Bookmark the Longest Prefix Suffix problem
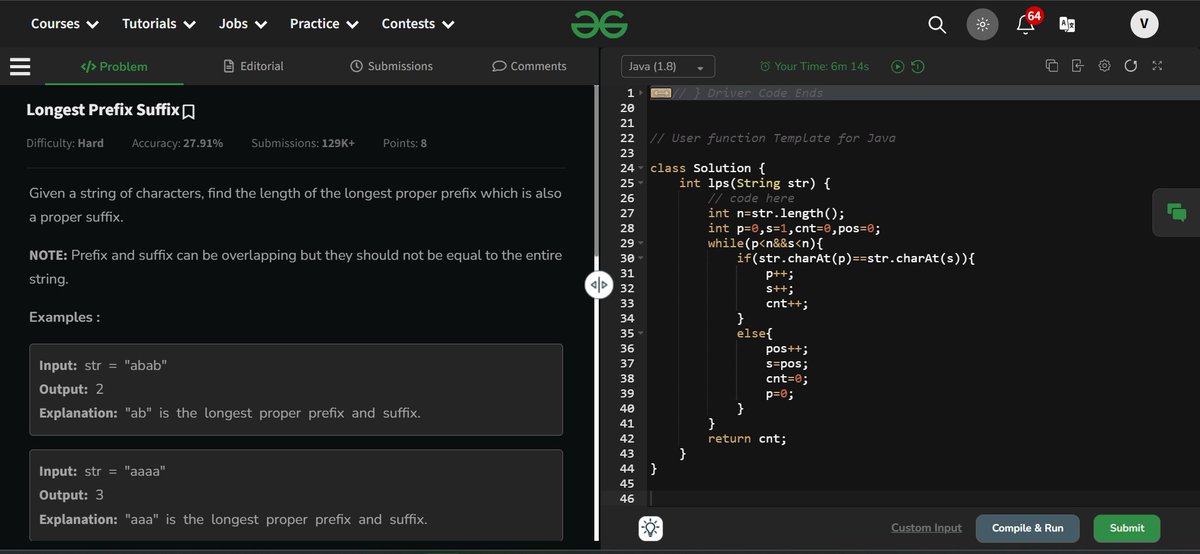 click(x=188, y=111)
